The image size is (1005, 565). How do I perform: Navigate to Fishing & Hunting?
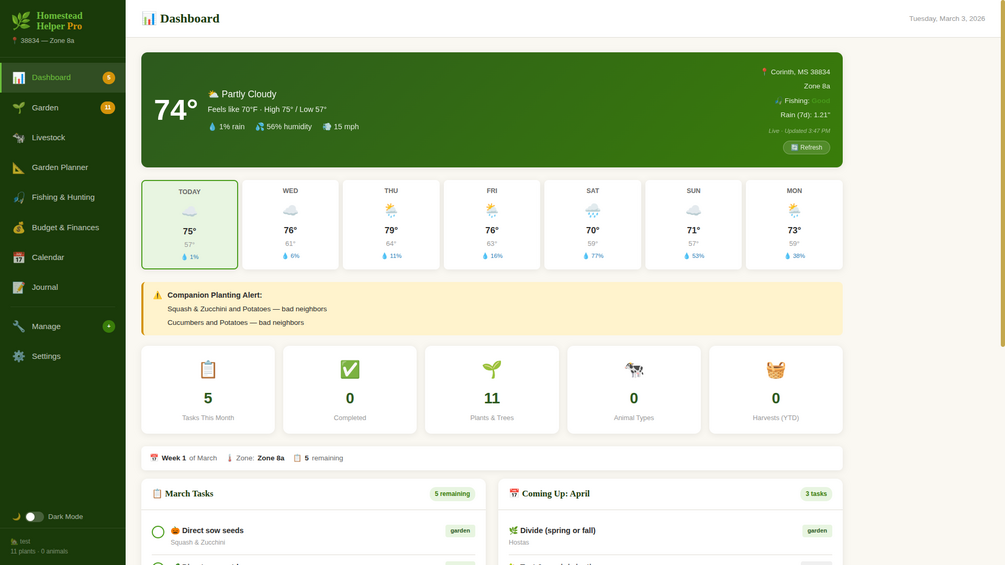point(63,197)
